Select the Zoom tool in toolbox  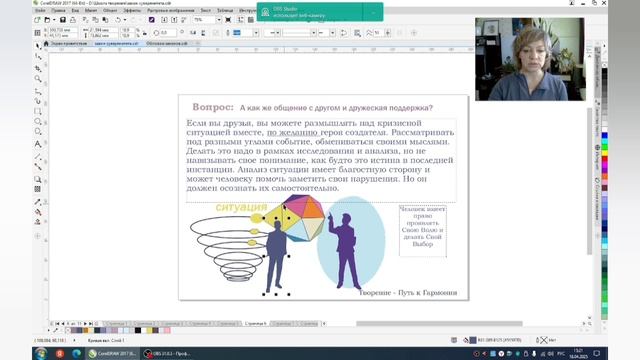point(38,78)
